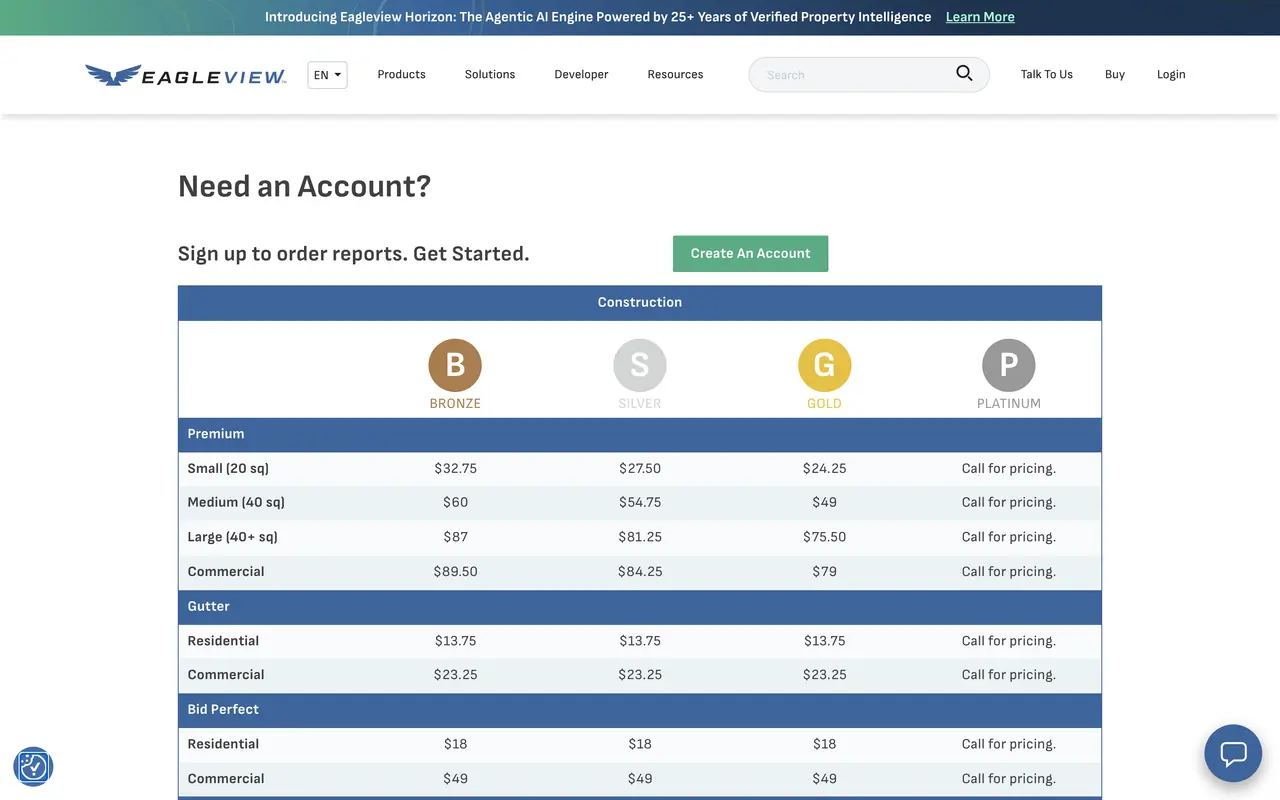Click the GOLD tier label
1280x800 pixels.
coord(825,404)
